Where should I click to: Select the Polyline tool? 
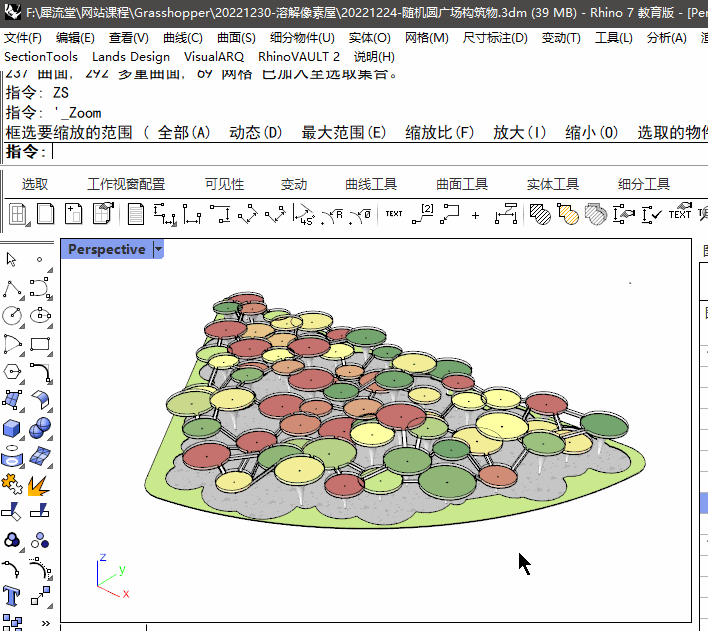tap(12, 289)
